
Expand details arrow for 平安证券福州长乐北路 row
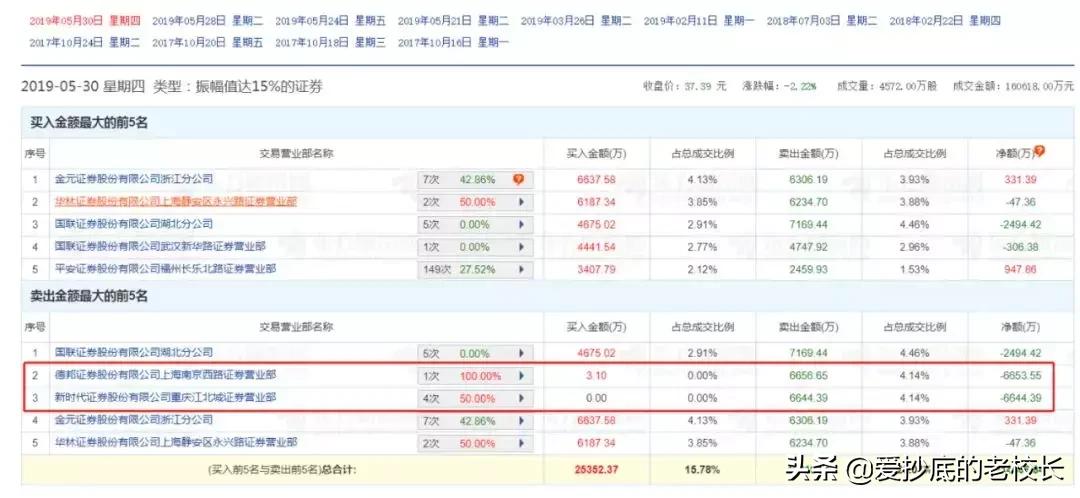pos(521,269)
